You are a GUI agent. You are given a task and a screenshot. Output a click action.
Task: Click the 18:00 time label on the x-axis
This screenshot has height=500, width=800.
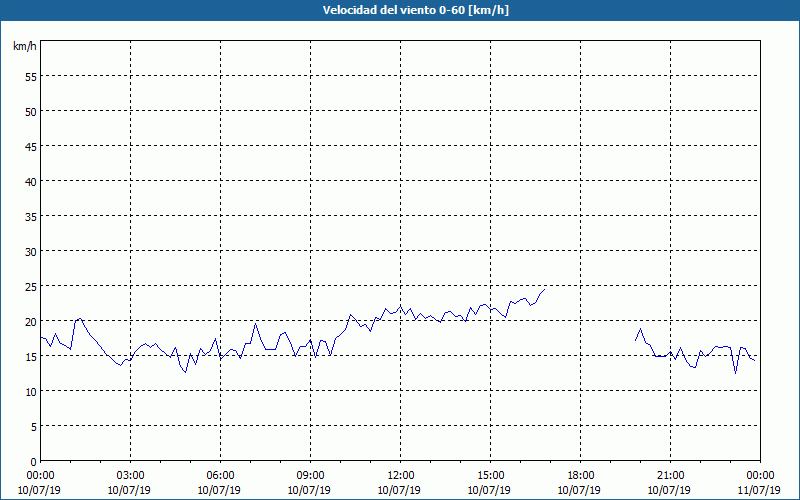[x=581, y=476]
